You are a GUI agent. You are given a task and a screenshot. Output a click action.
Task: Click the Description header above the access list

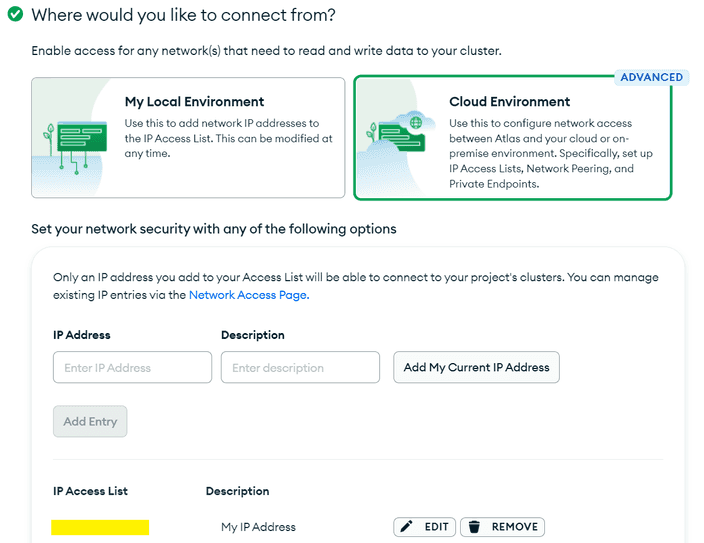click(237, 491)
